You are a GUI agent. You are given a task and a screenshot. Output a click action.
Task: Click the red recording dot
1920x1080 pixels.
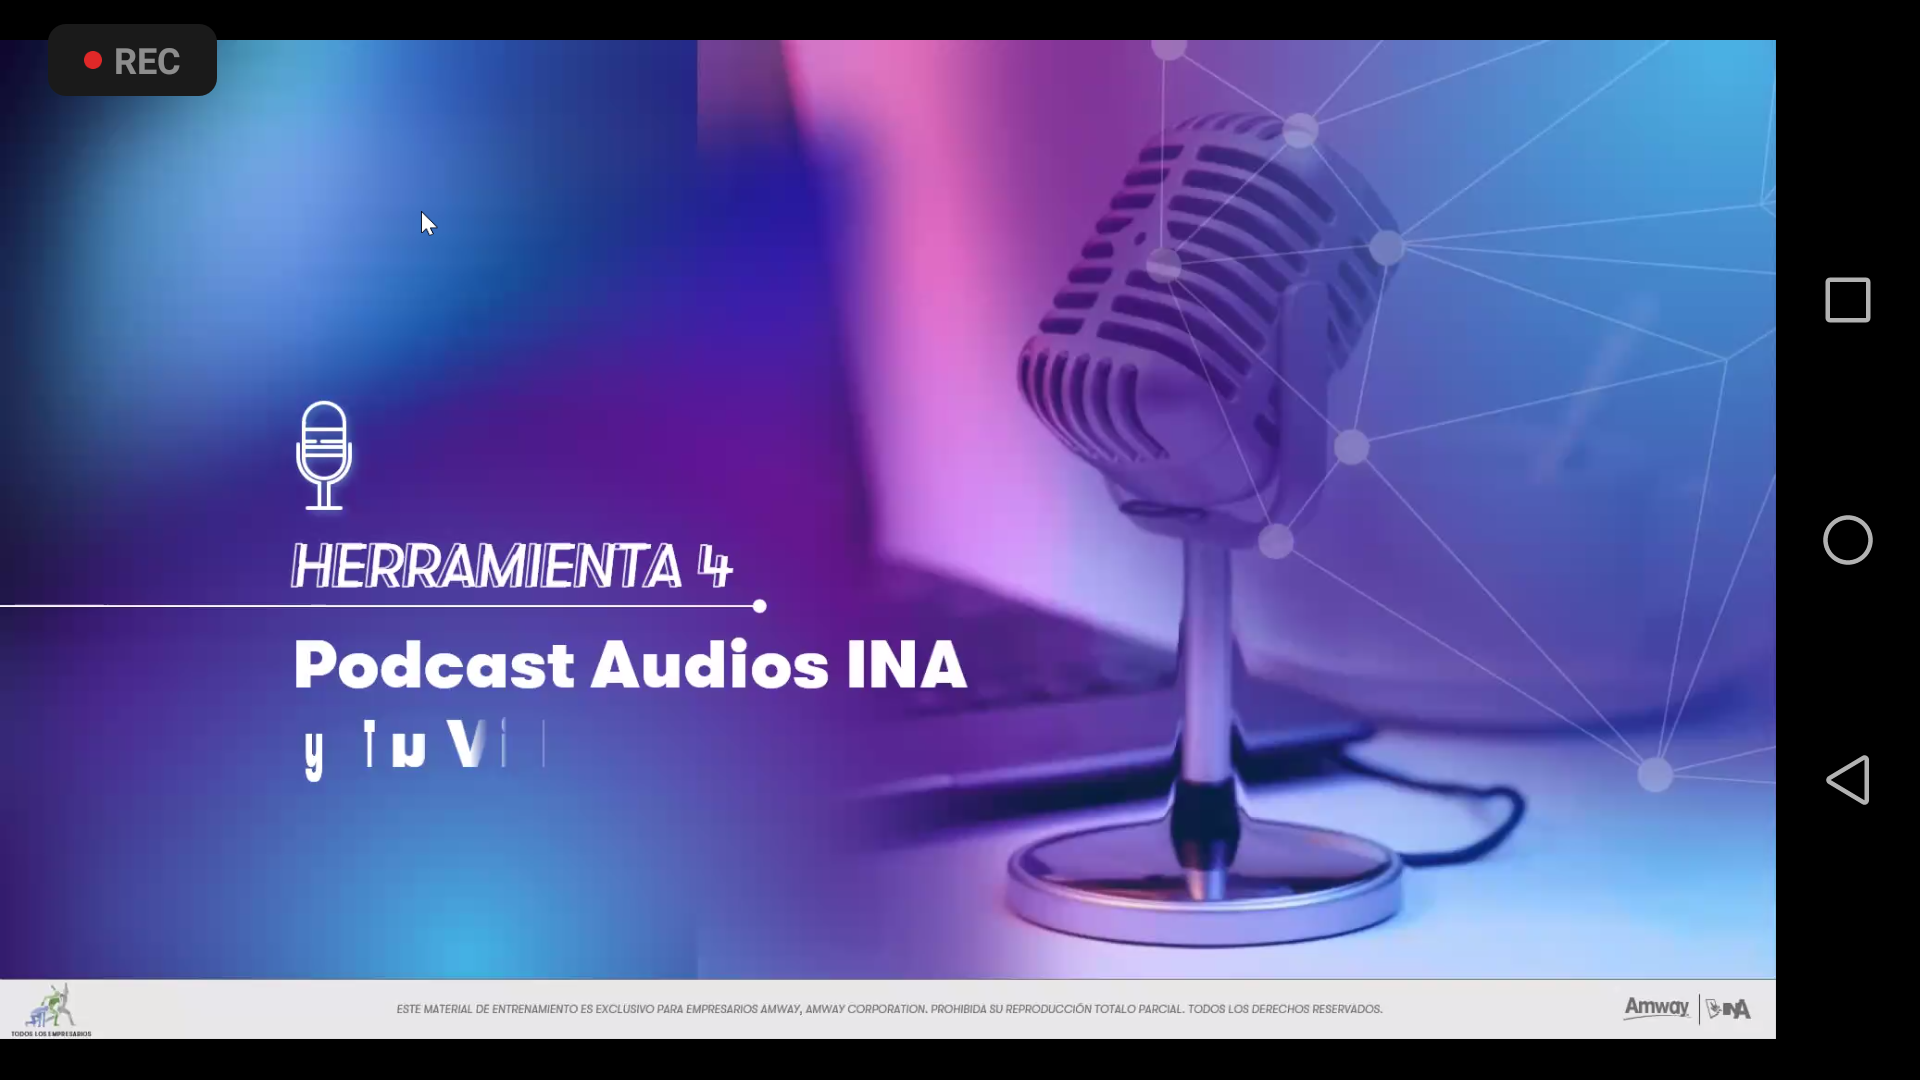click(x=93, y=61)
